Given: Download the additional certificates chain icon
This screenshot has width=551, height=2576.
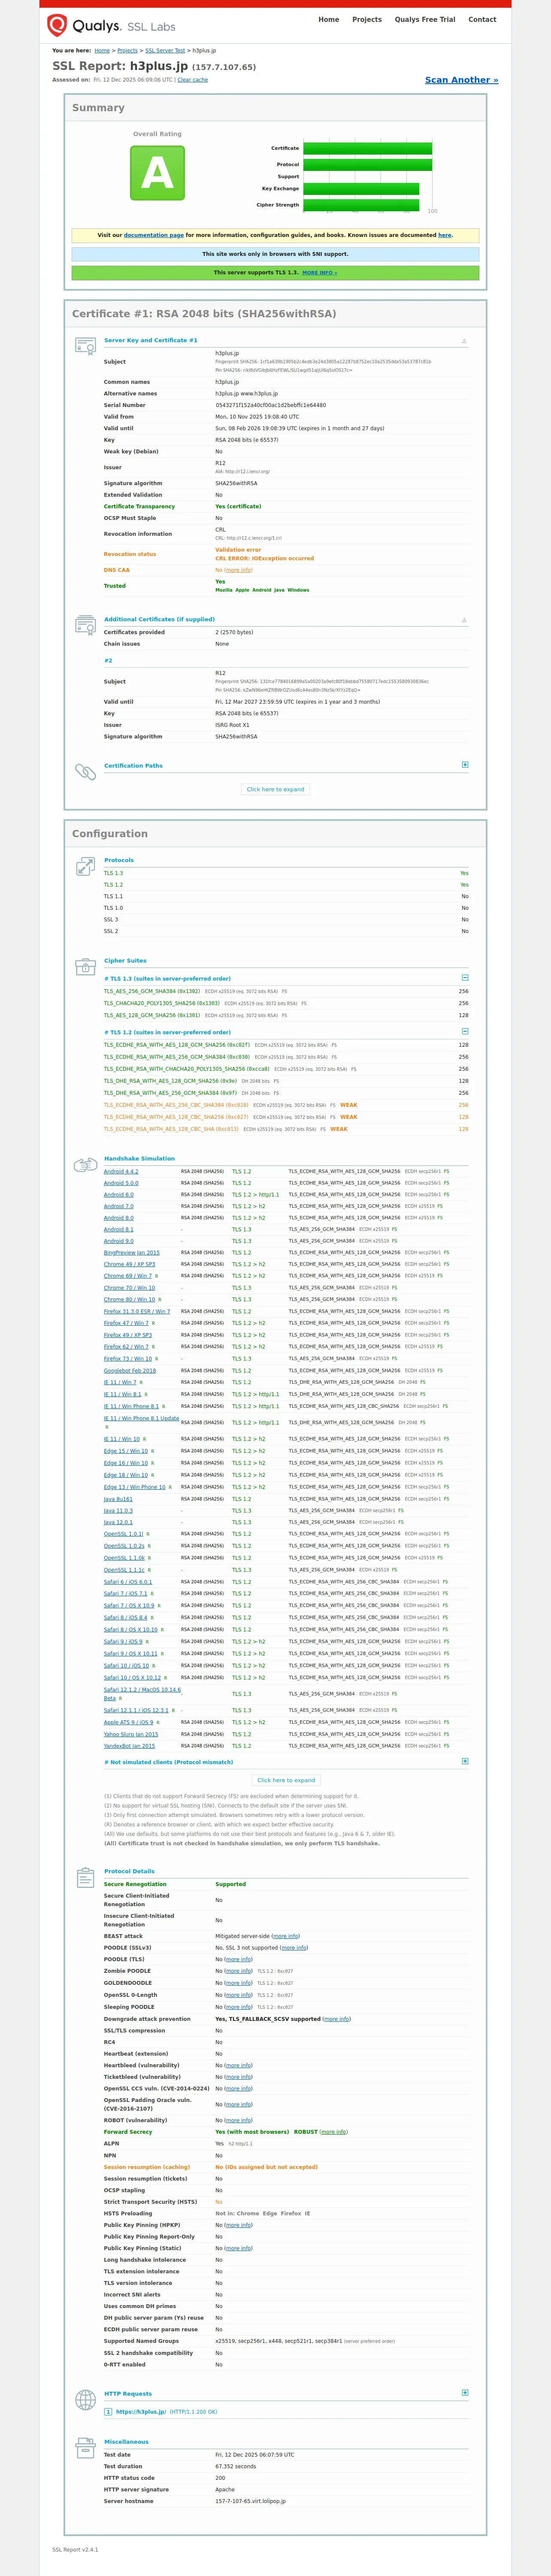Looking at the screenshot, I should (x=464, y=620).
